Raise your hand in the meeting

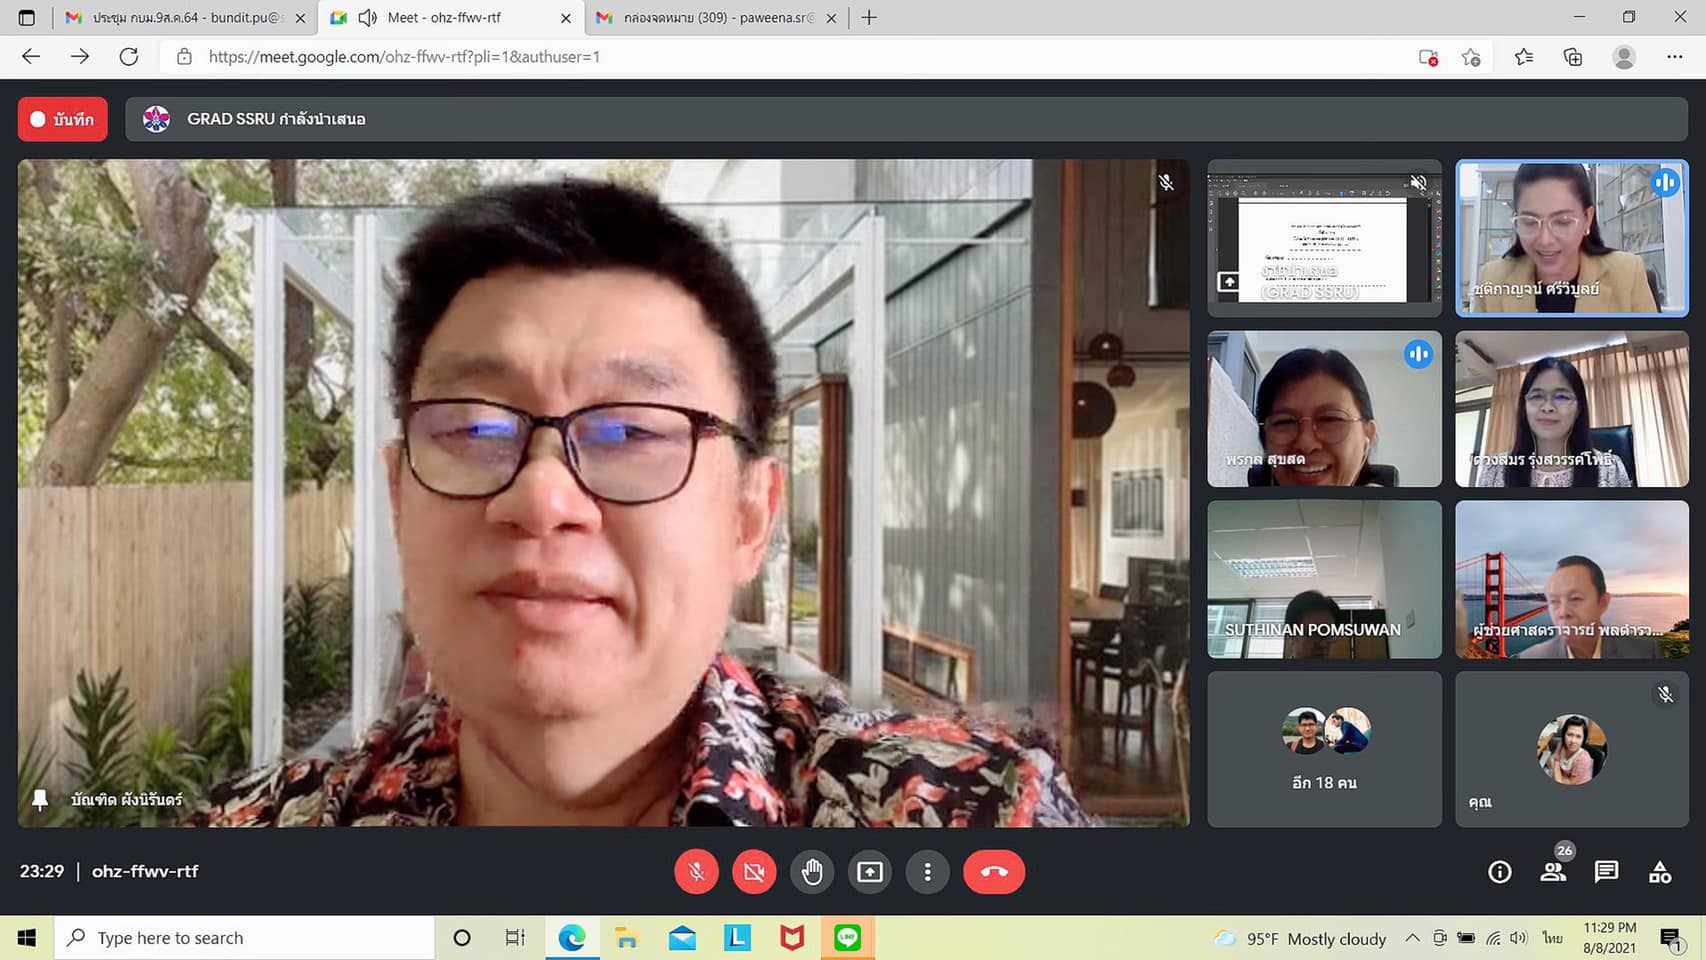812,872
